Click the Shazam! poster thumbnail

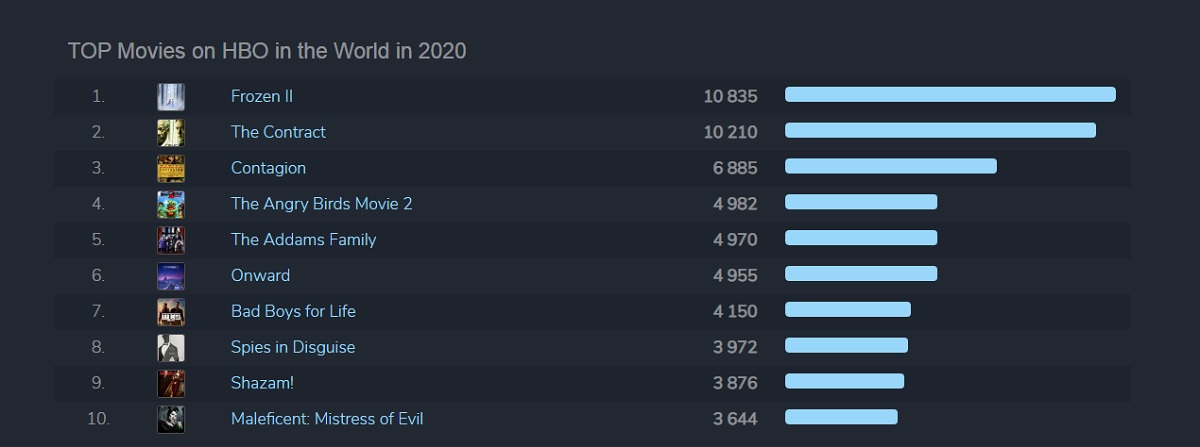[170, 384]
